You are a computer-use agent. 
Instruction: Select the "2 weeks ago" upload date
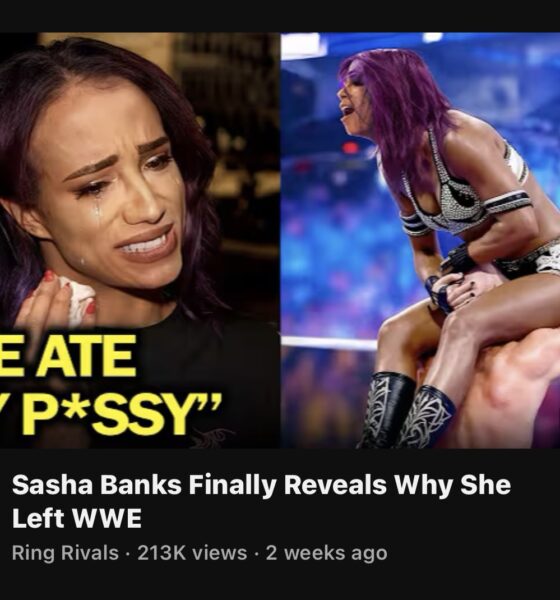327,553
